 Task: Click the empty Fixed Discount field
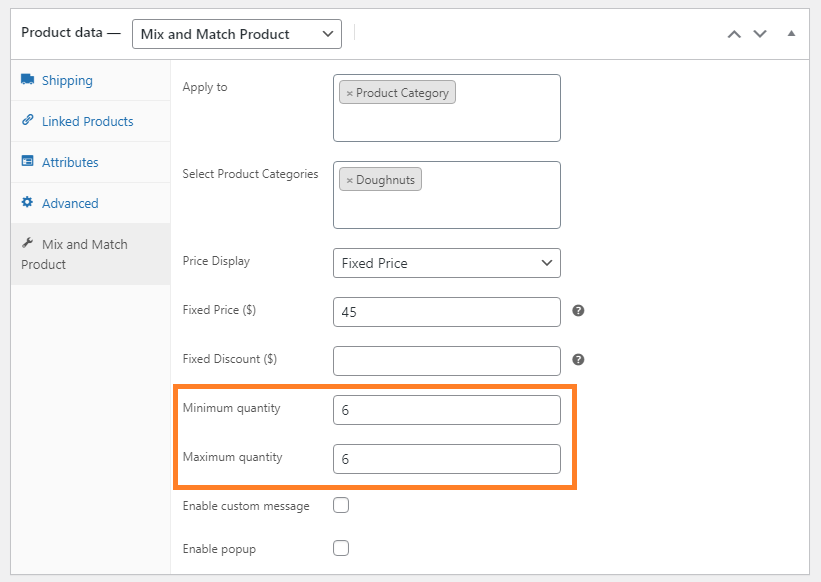point(447,361)
